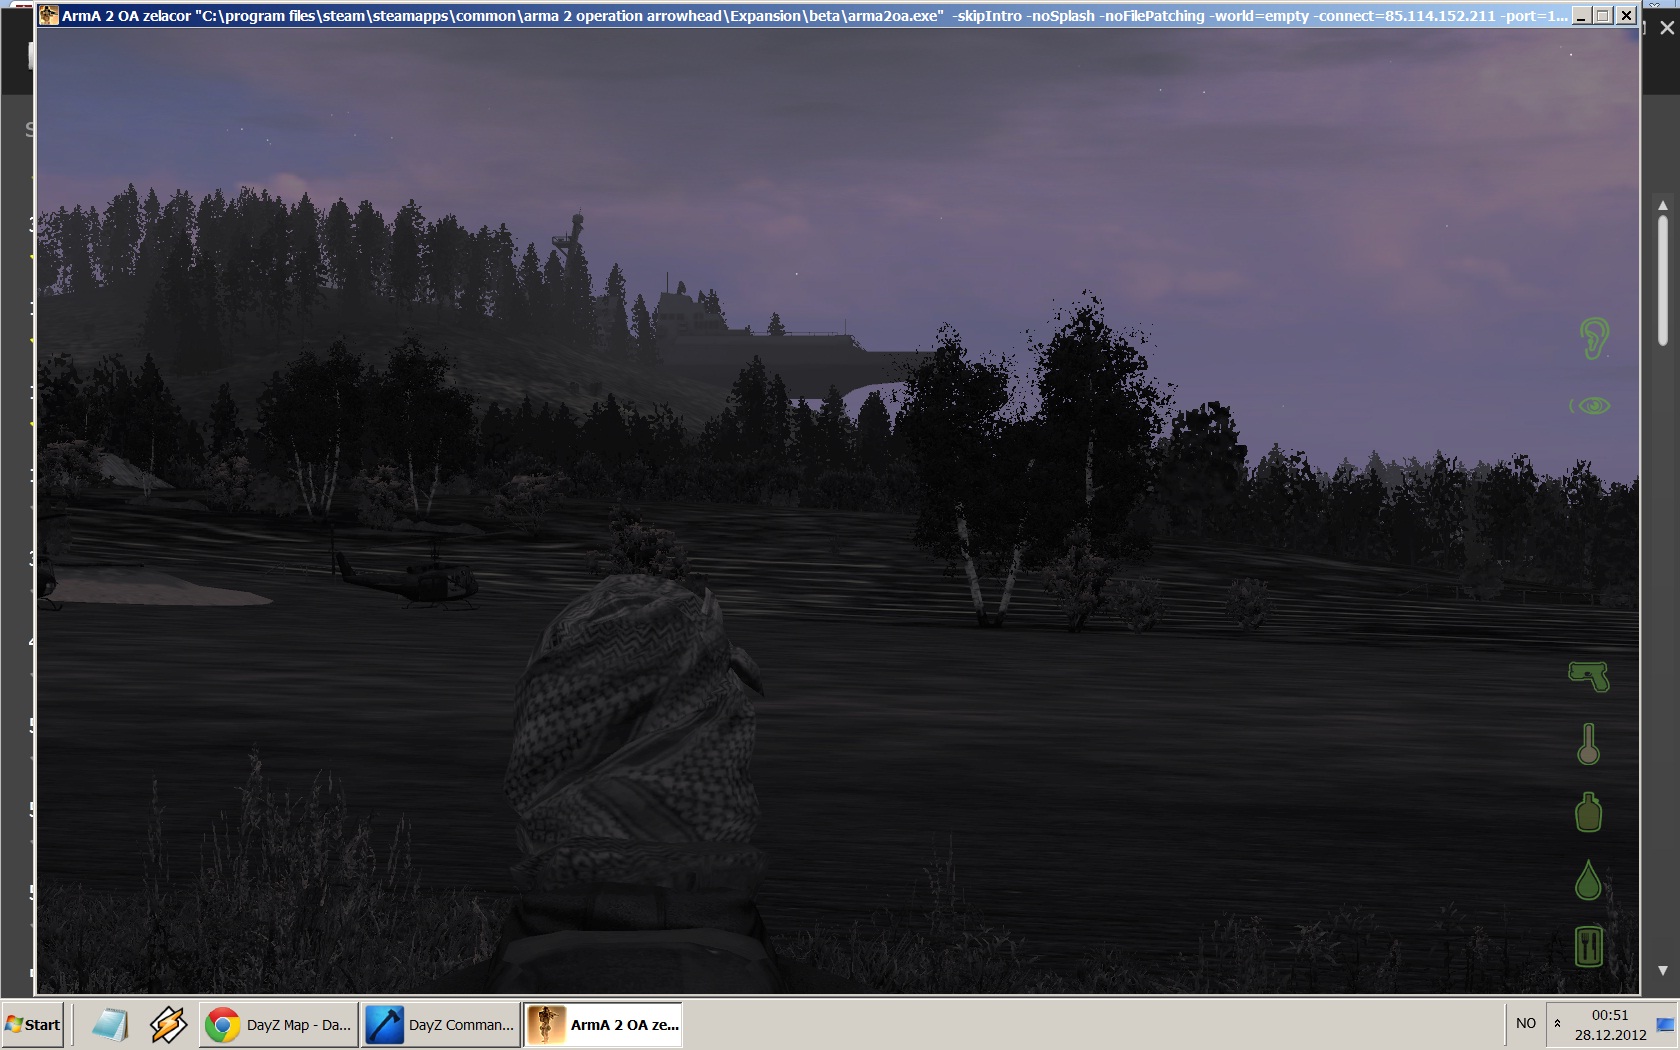The image size is (1680, 1050).
Task: Click the thermometer temperature HUD icon
Action: point(1588,745)
